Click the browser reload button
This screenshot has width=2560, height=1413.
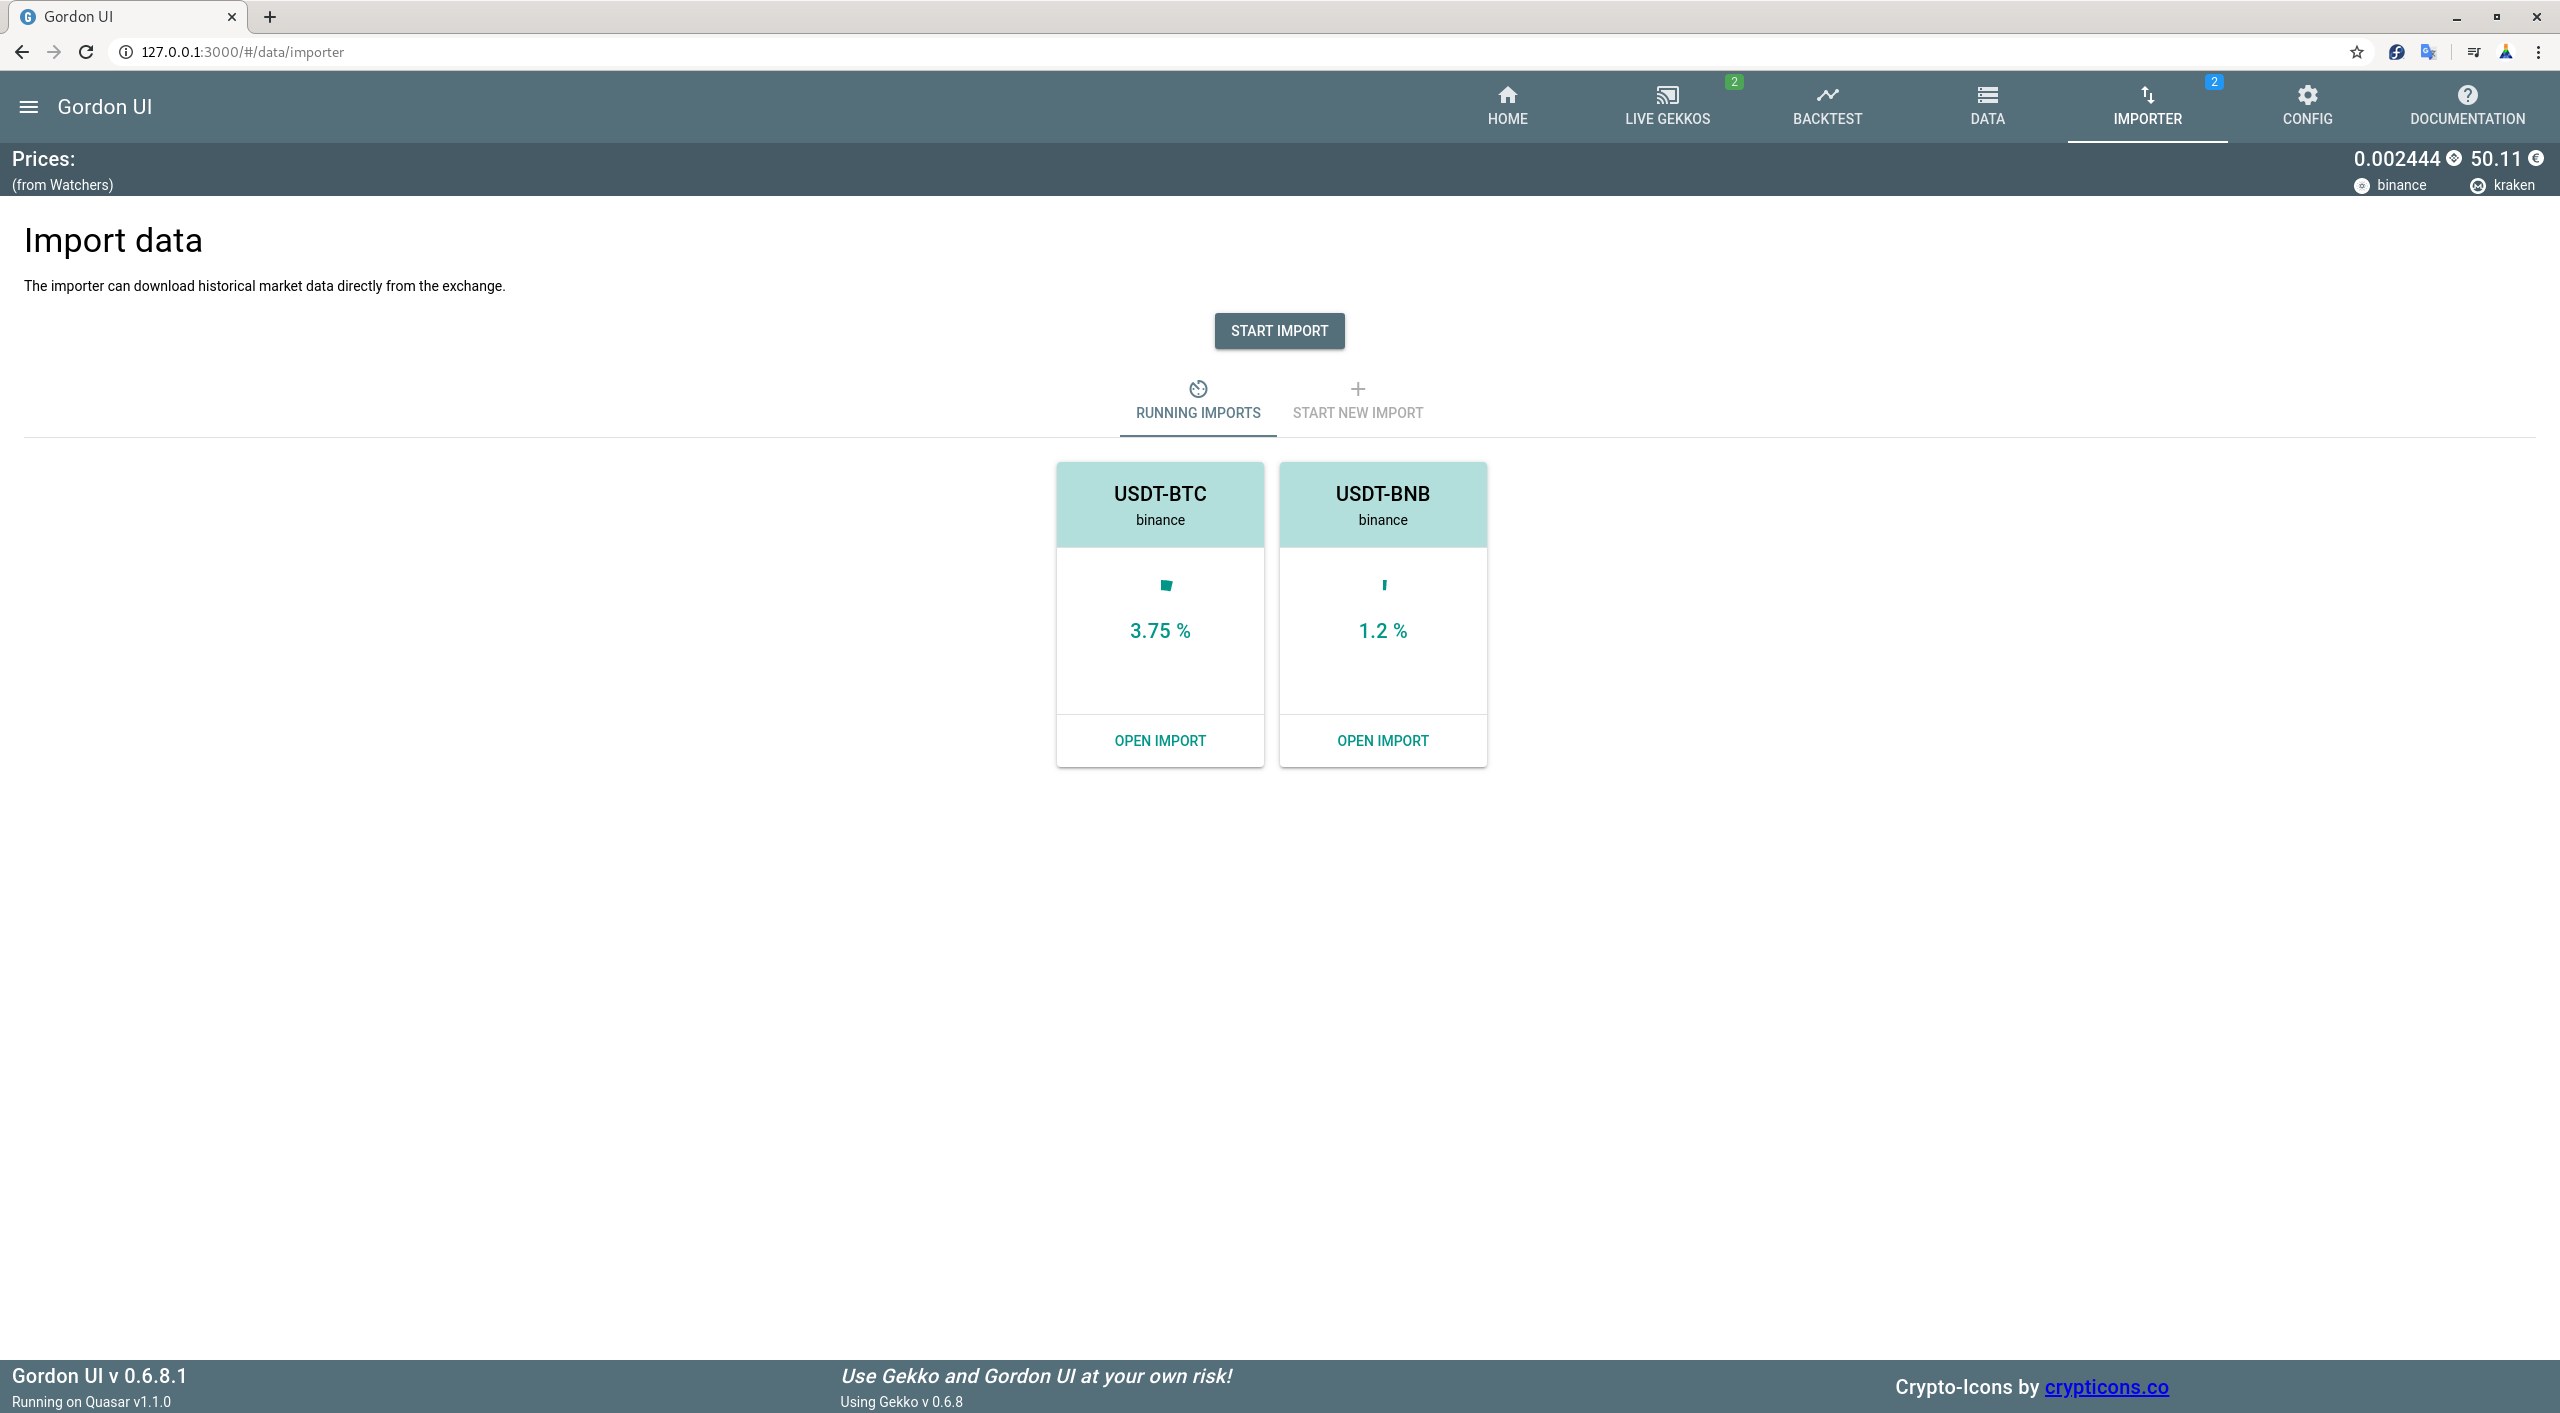click(86, 51)
